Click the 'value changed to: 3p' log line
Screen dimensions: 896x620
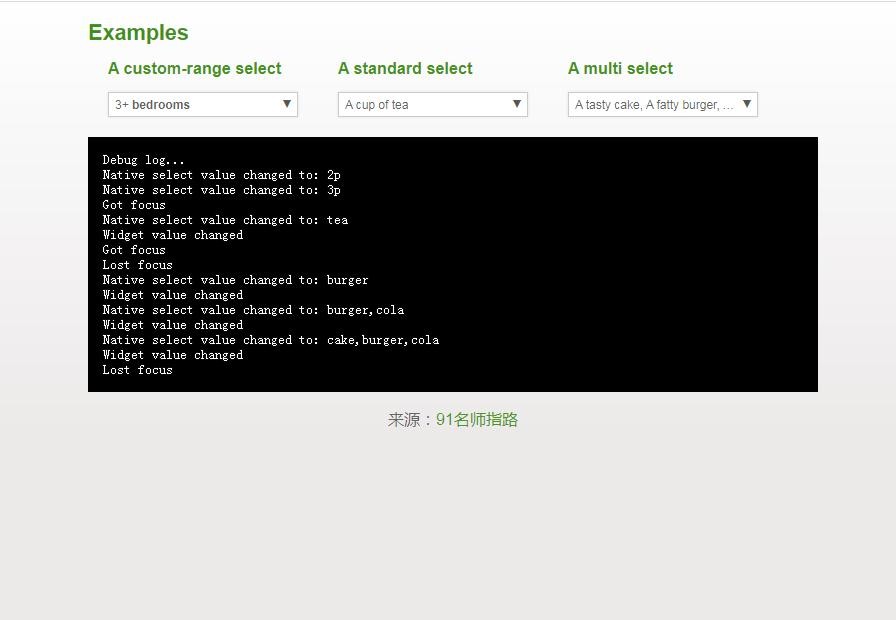point(221,190)
